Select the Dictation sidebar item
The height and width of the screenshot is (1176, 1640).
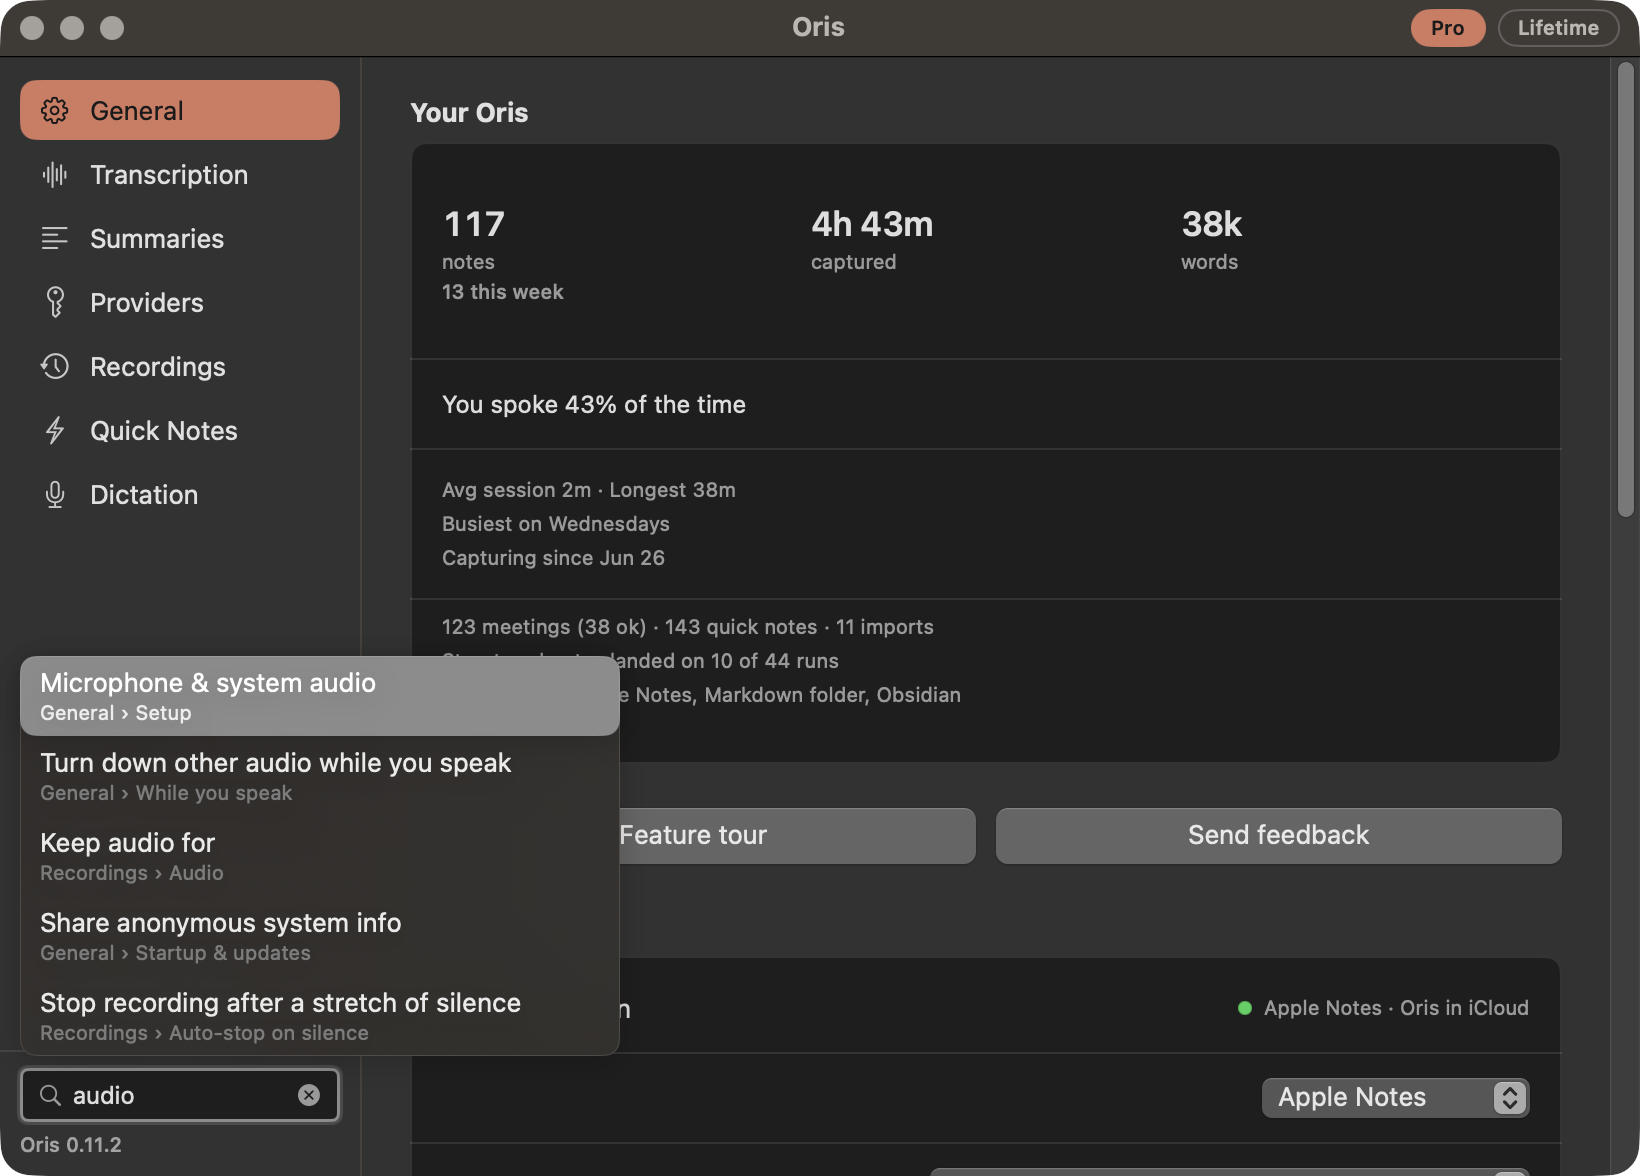coord(180,495)
